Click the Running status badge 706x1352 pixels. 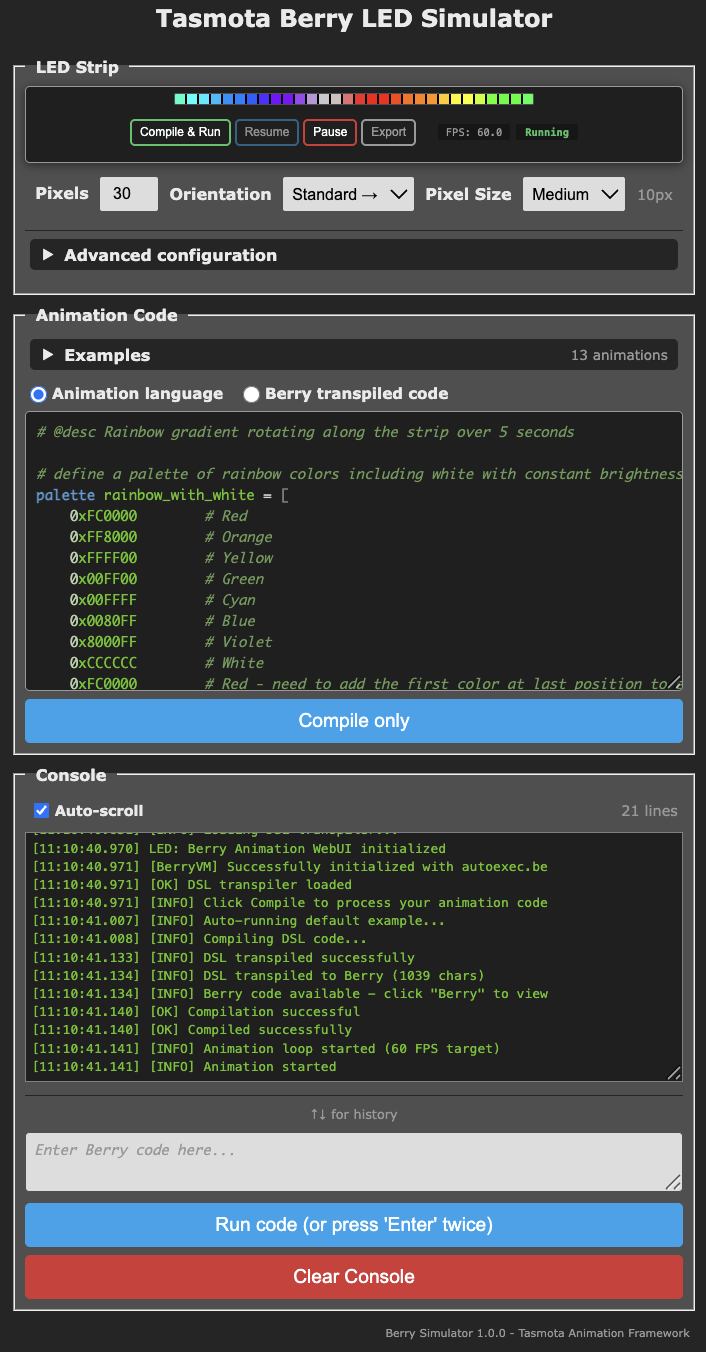click(546, 131)
